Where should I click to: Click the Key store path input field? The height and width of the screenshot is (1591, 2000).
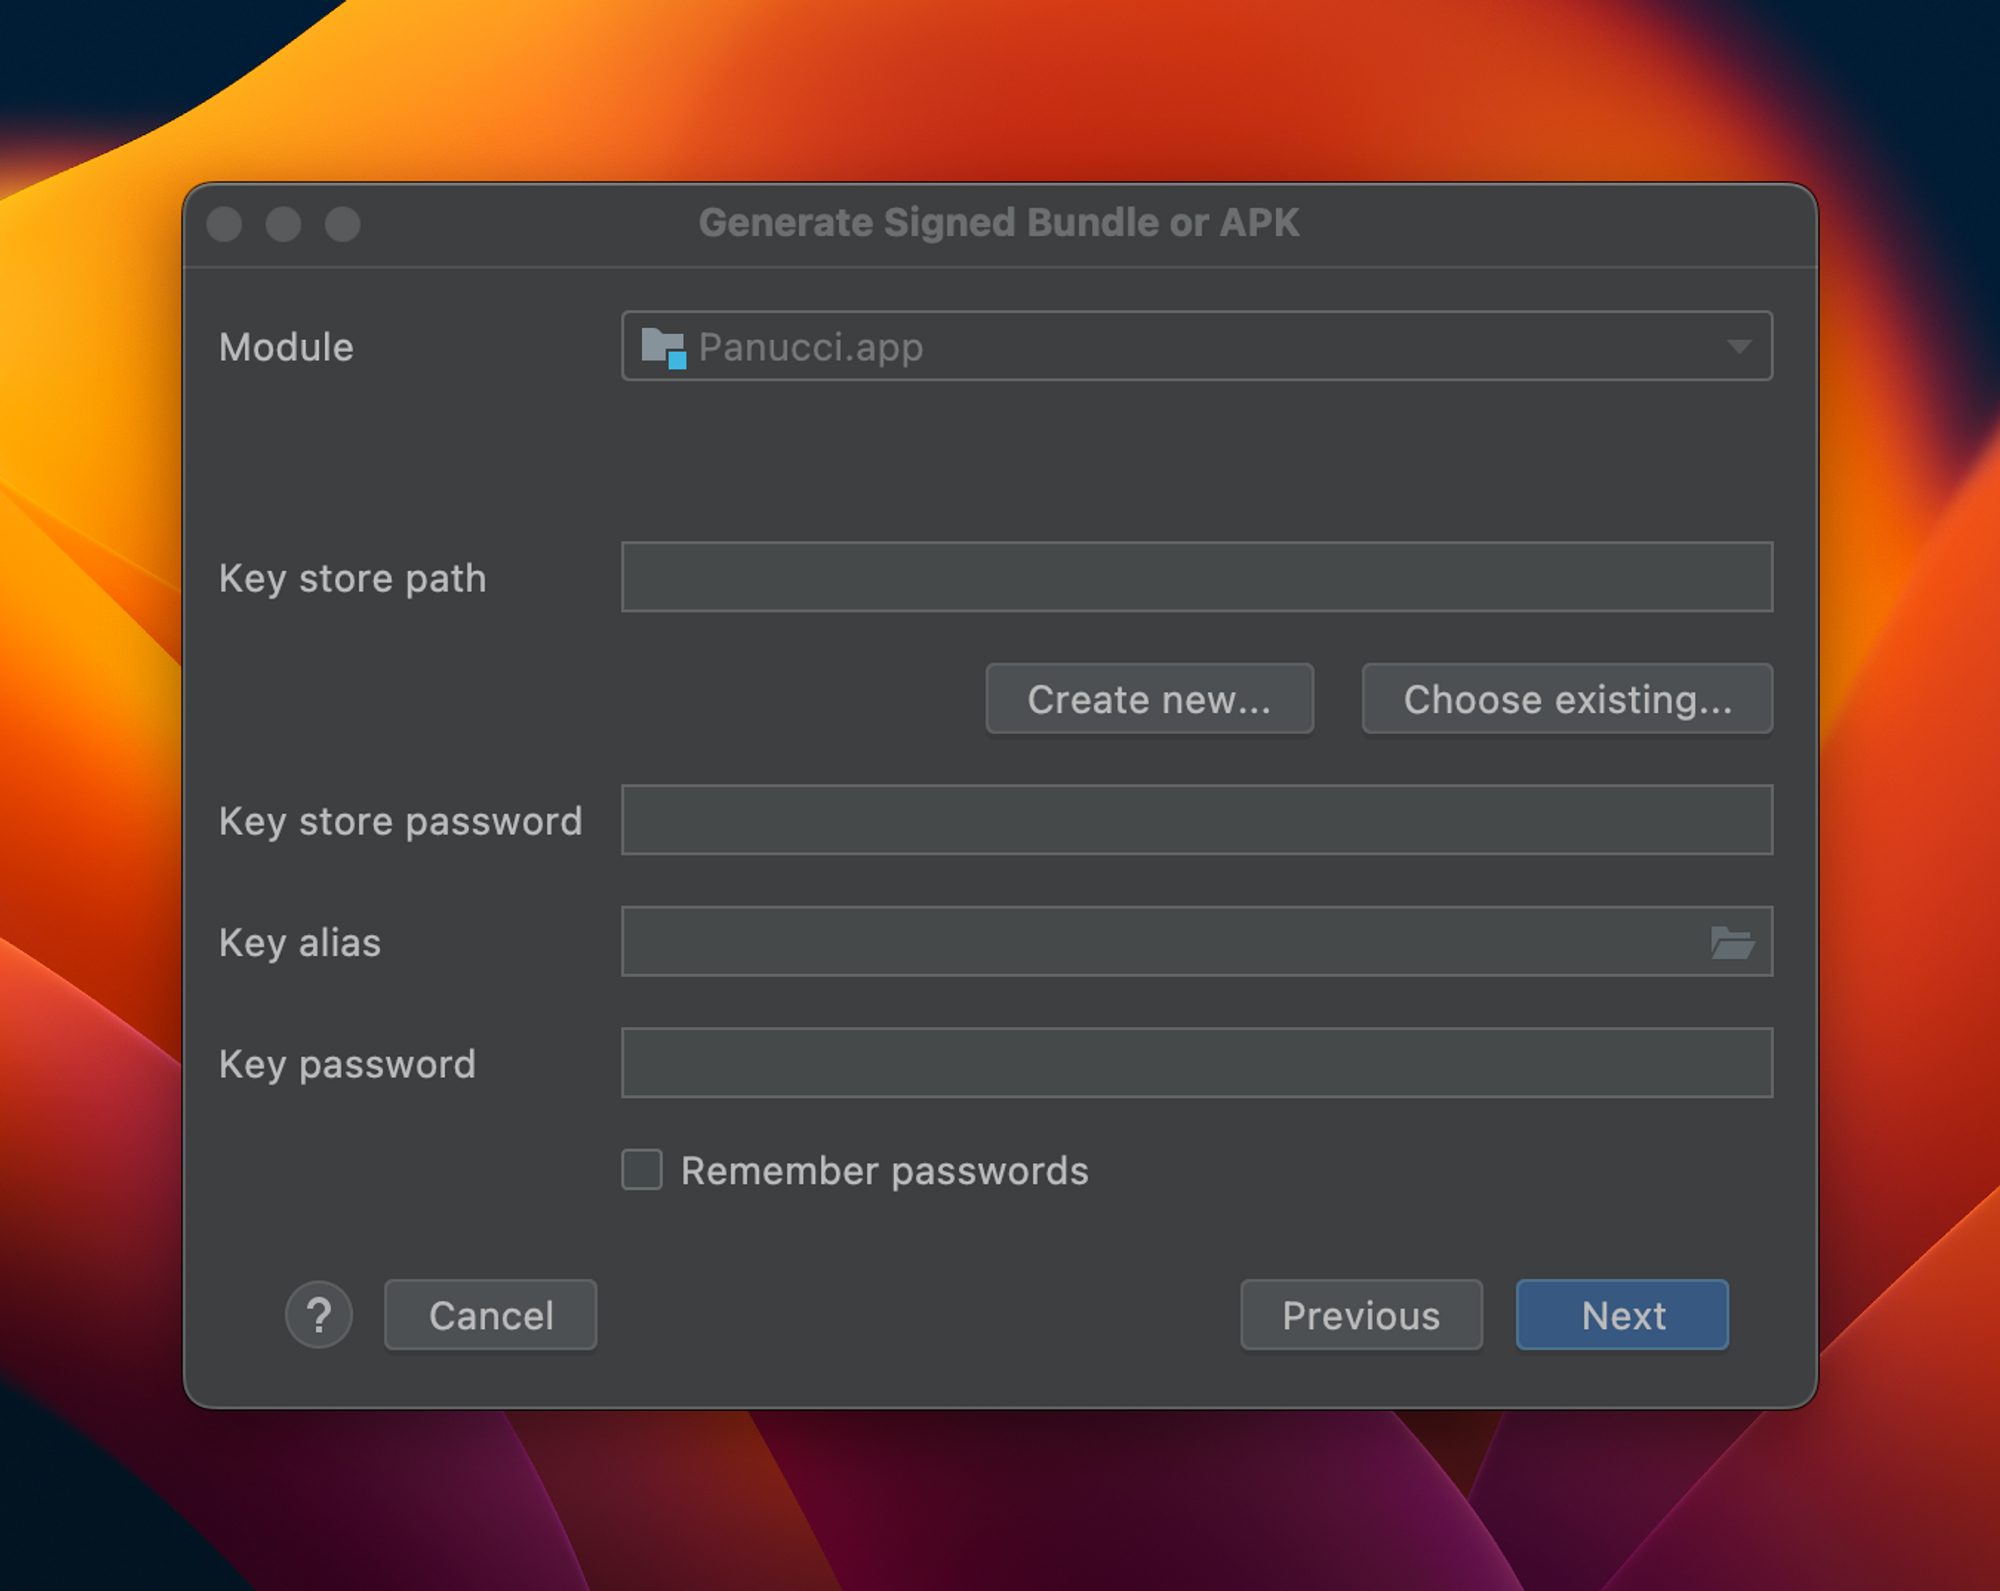1192,576
